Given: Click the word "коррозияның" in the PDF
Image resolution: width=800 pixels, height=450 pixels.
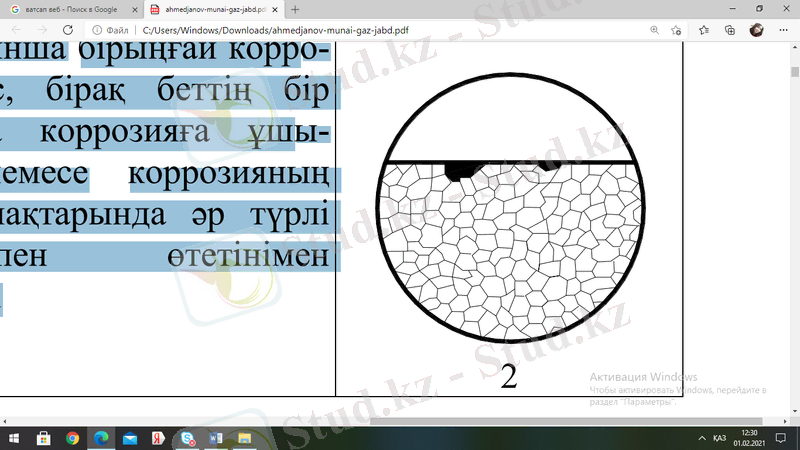Looking at the screenshot, I should click(229, 174).
